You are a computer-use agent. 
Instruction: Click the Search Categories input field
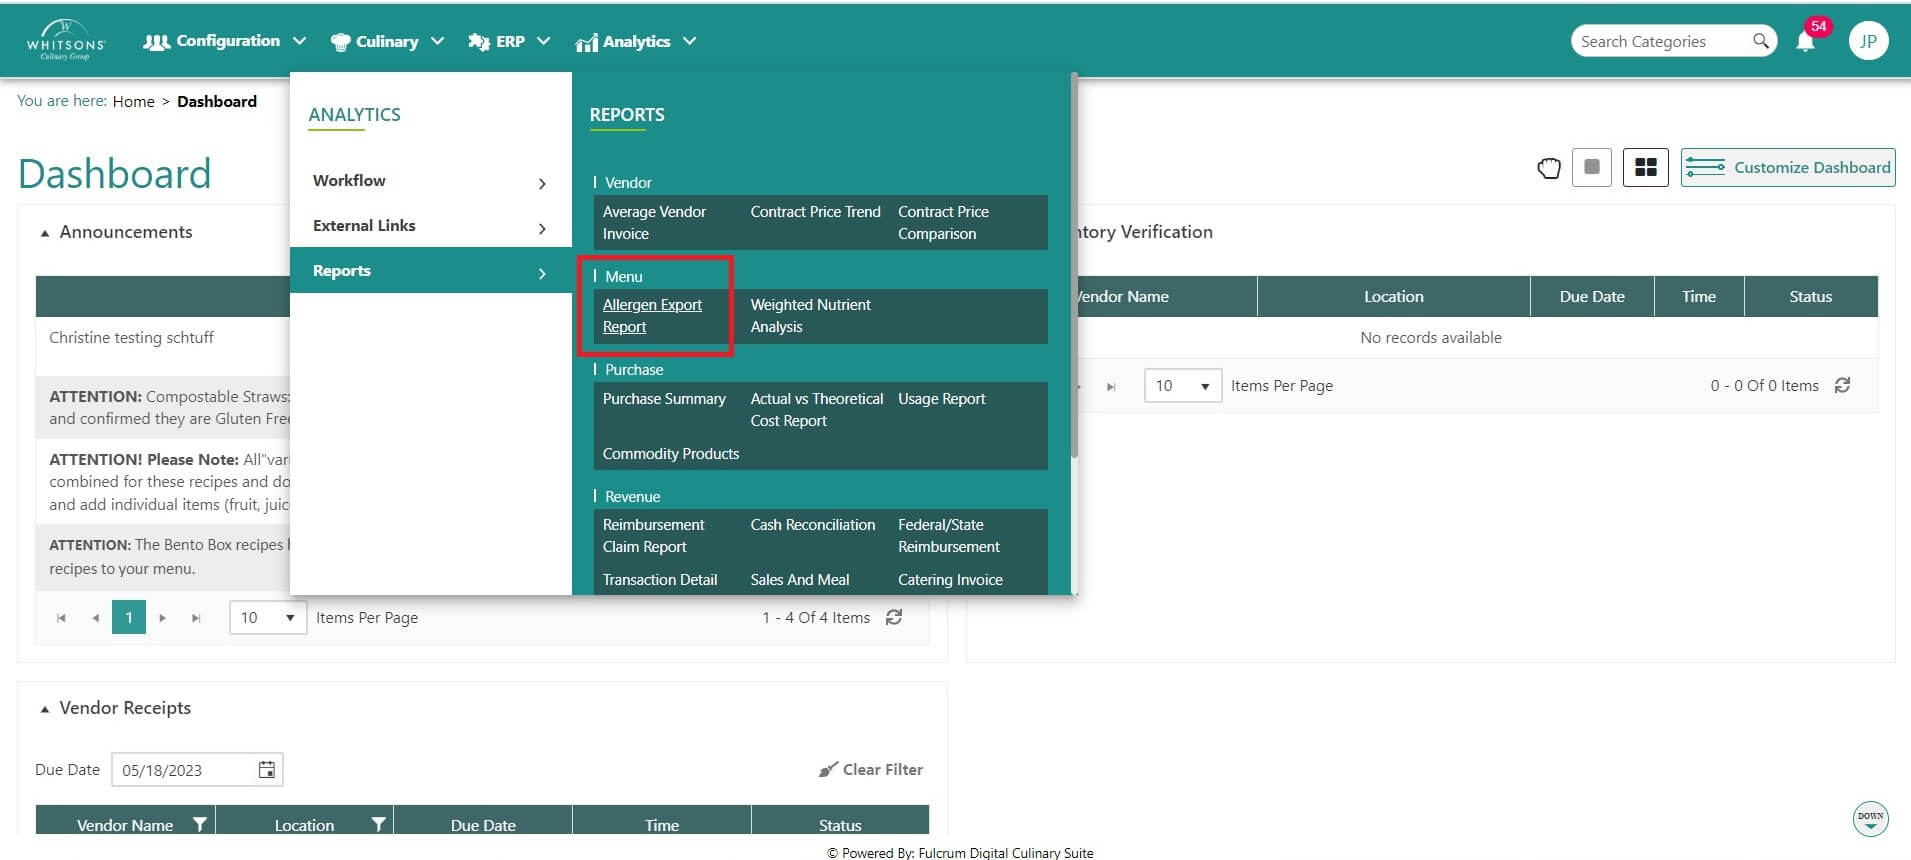(x=1660, y=41)
